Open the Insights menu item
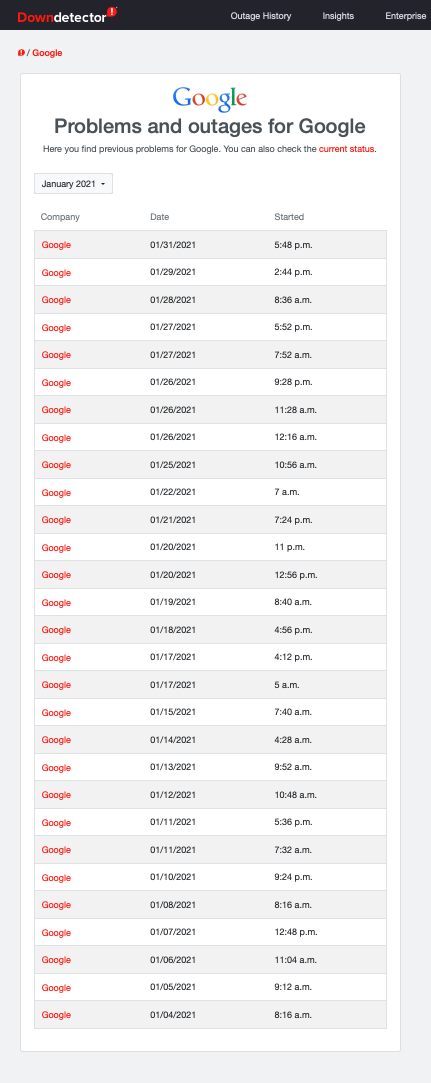This screenshot has width=431, height=1083. tap(338, 16)
